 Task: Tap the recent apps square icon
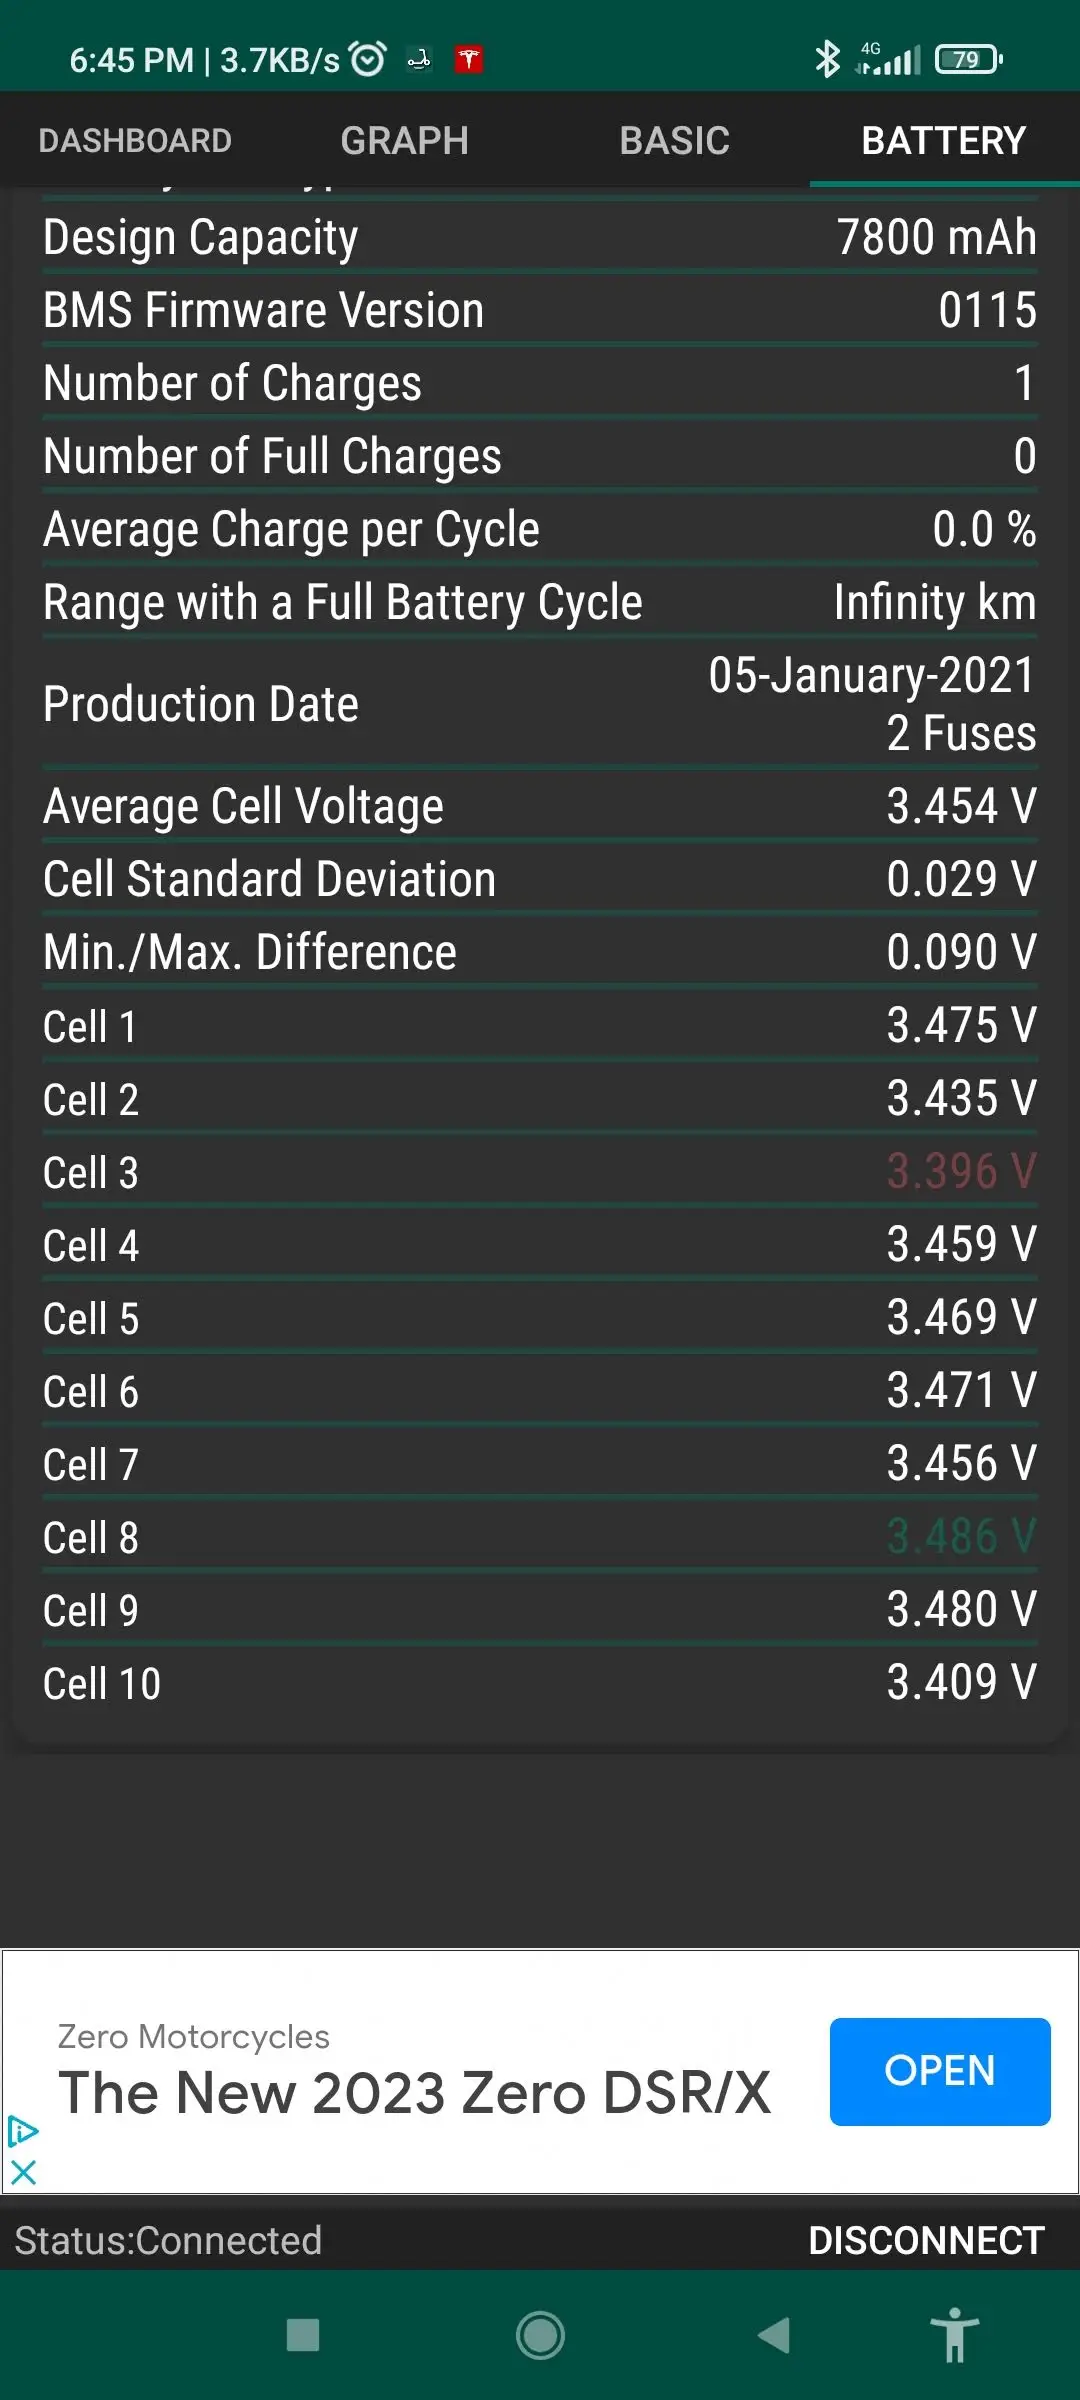pyautogui.click(x=303, y=2336)
